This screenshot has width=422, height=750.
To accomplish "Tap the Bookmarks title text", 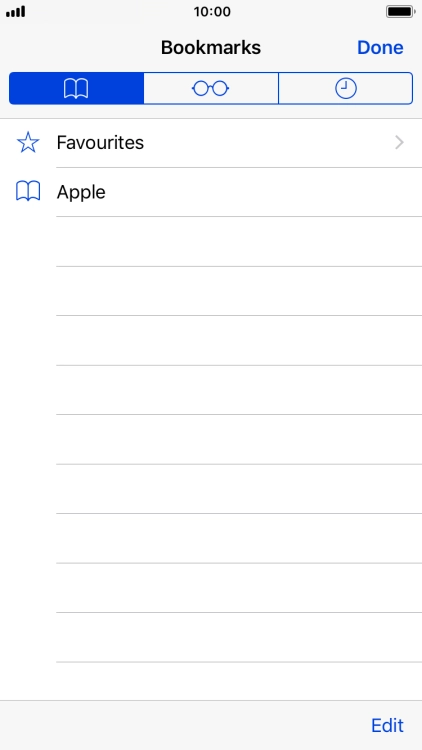I will coord(211,47).
